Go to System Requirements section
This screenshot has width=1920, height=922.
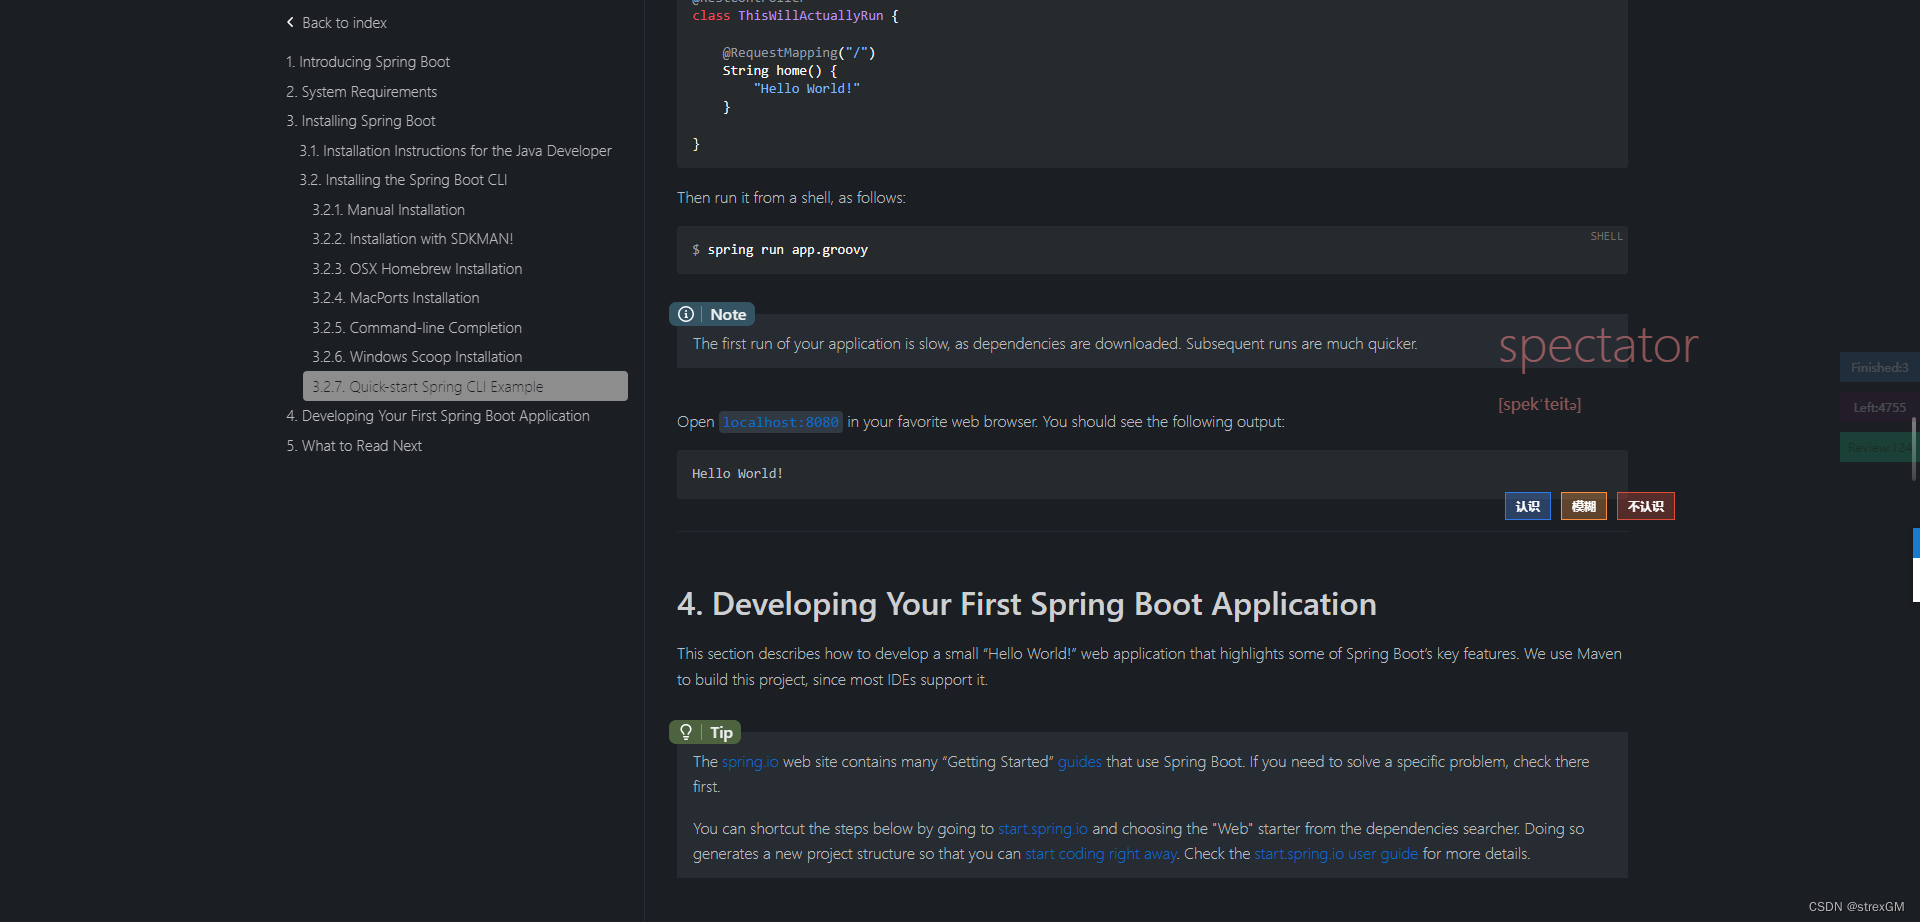pos(361,92)
